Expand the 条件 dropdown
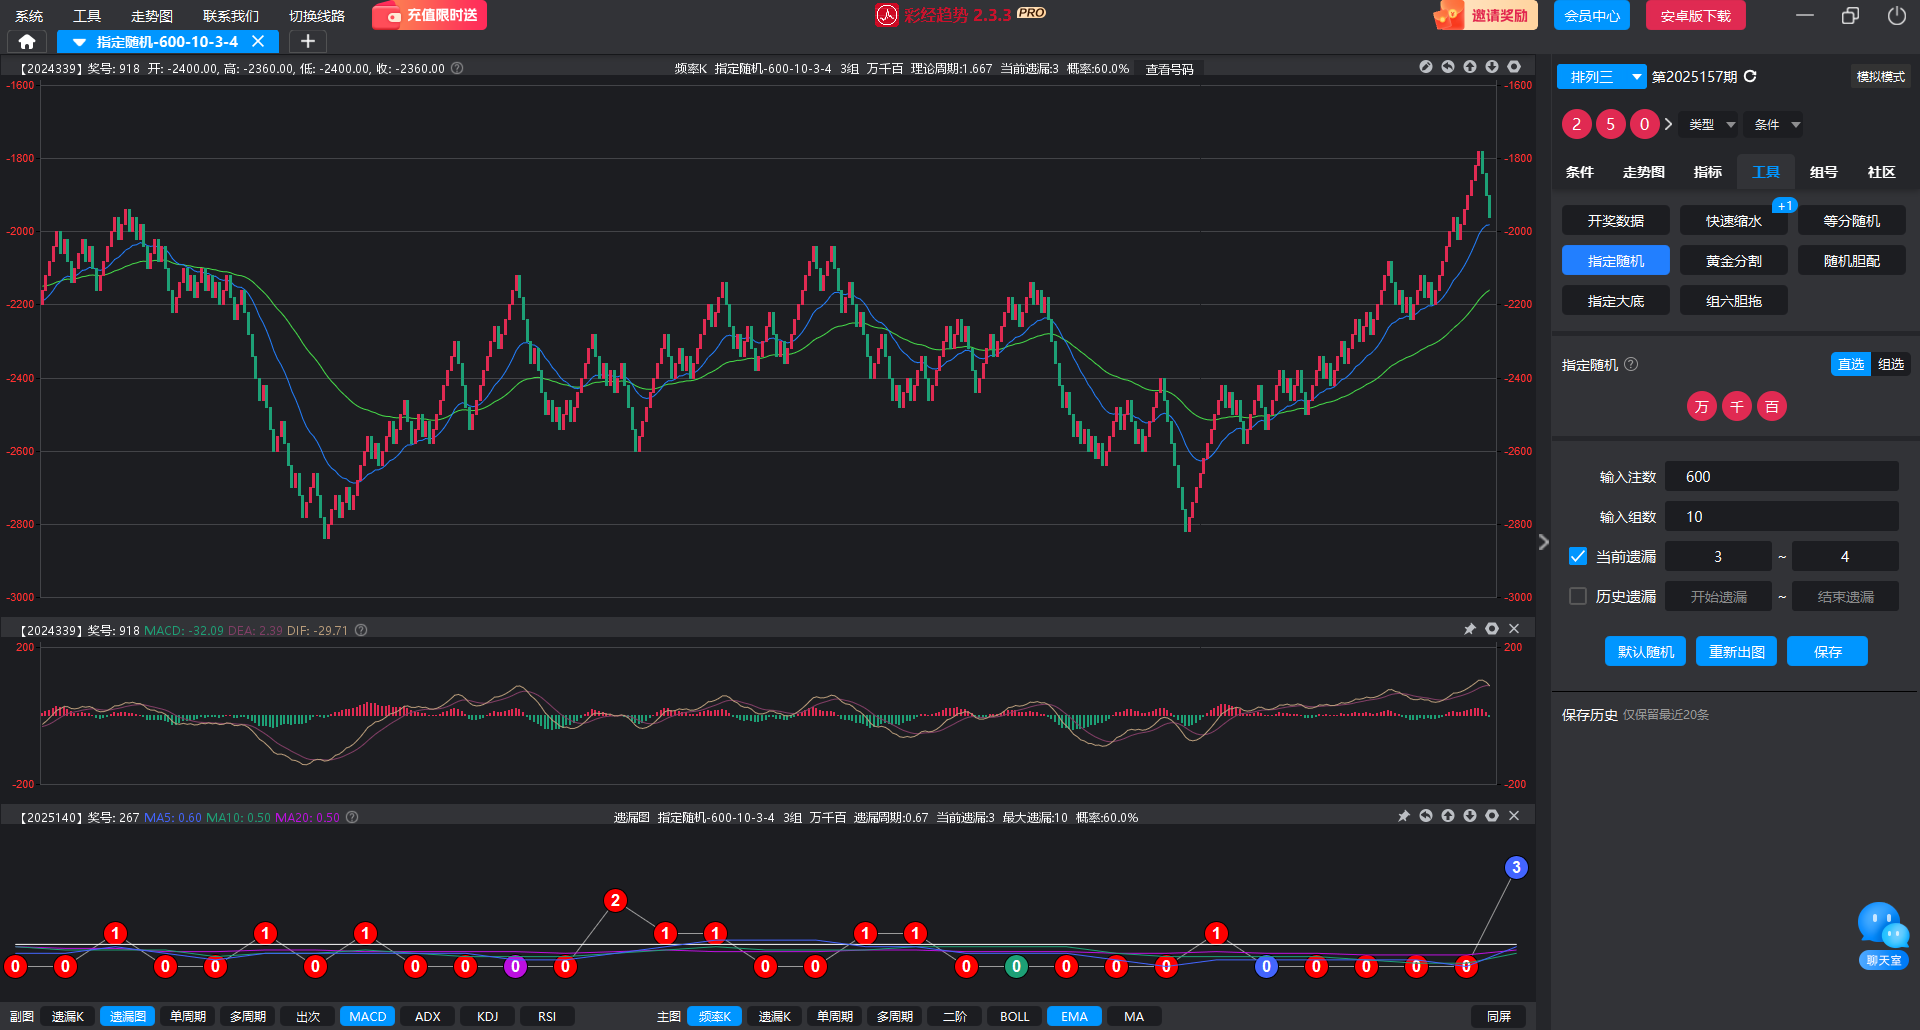1920x1030 pixels. 1777,124
